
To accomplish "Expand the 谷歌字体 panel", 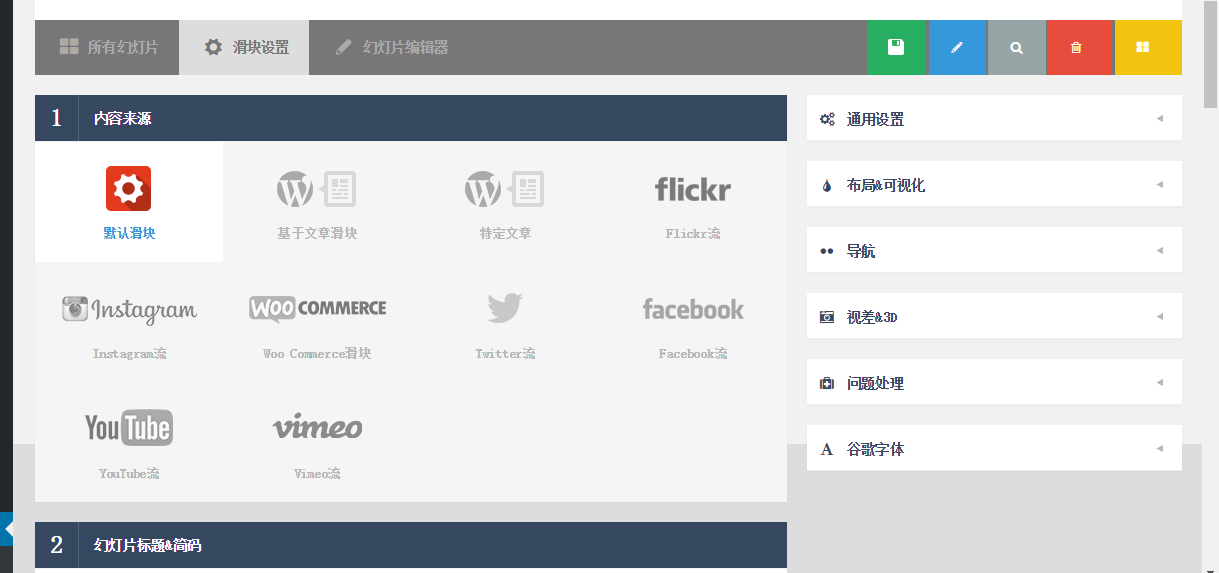I will pos(993,449).
